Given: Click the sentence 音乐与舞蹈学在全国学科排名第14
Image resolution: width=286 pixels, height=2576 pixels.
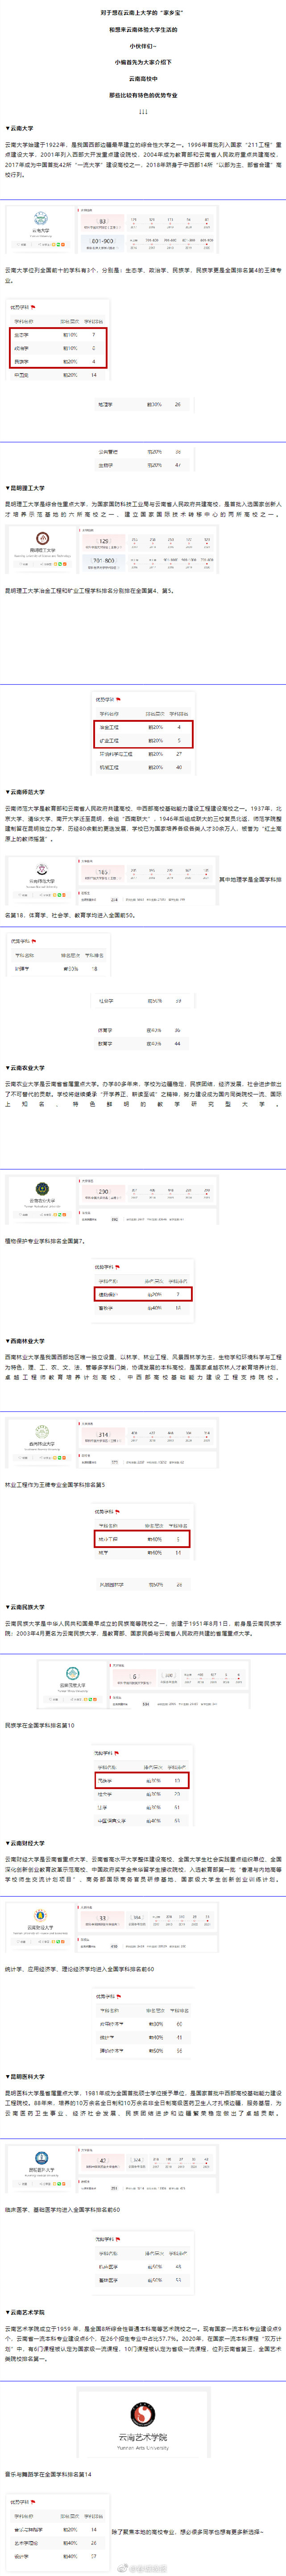Looking at the screenshot, I should [48, 2474].
